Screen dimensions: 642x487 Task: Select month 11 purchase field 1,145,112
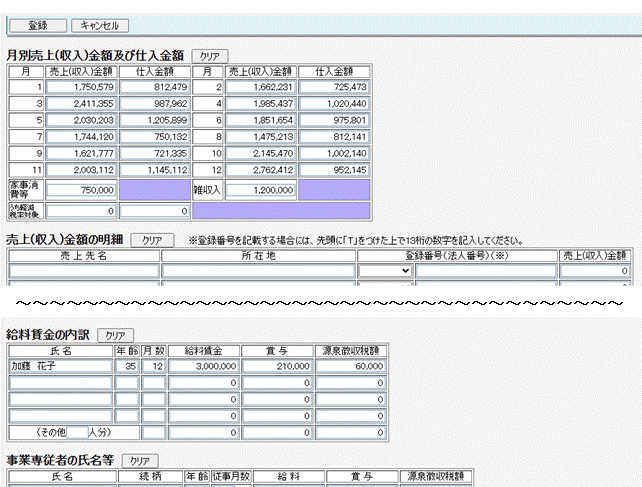click(x=155, y=170)
